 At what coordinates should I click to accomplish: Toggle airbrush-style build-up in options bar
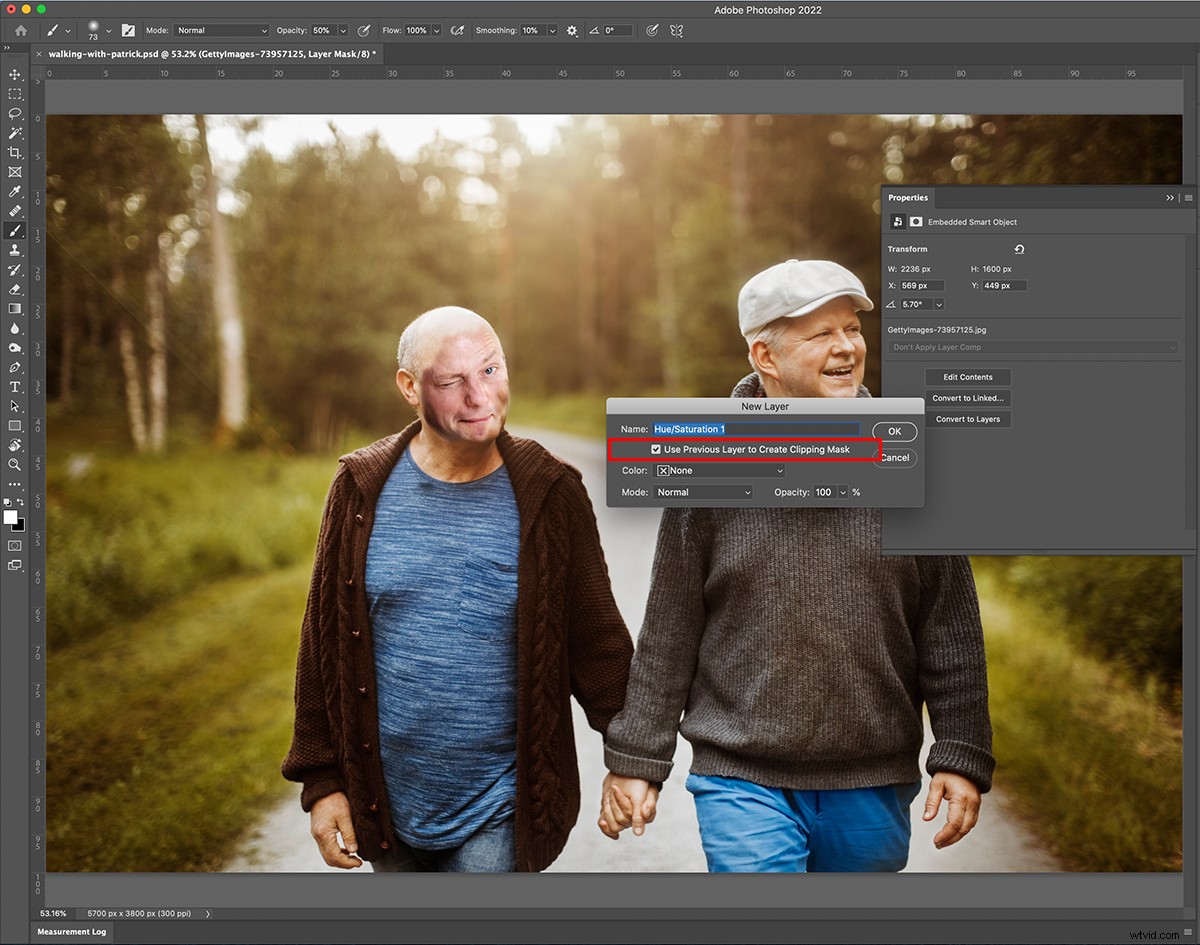pos(457,30)
